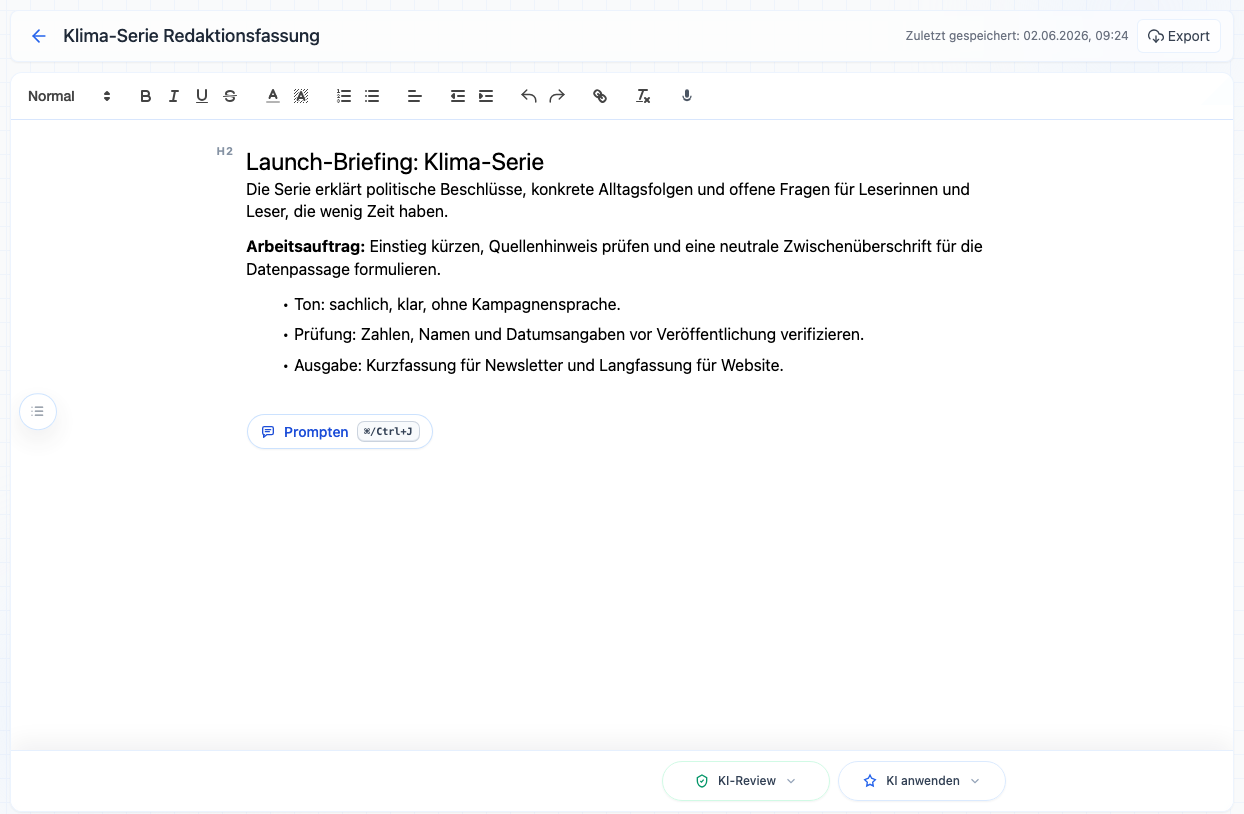Open the text background highlight color
This screenshot has width=1244, height=814.
point(300,96)
